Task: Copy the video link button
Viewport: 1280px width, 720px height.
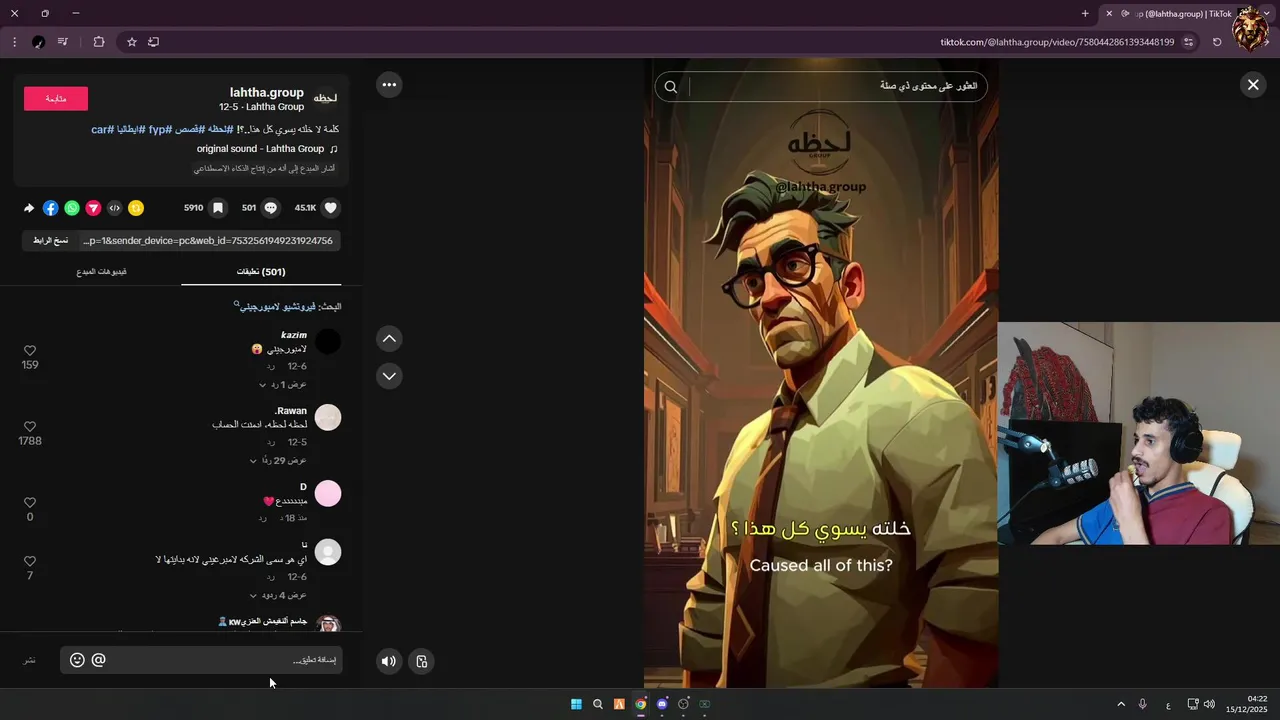Action: [50, 241]
